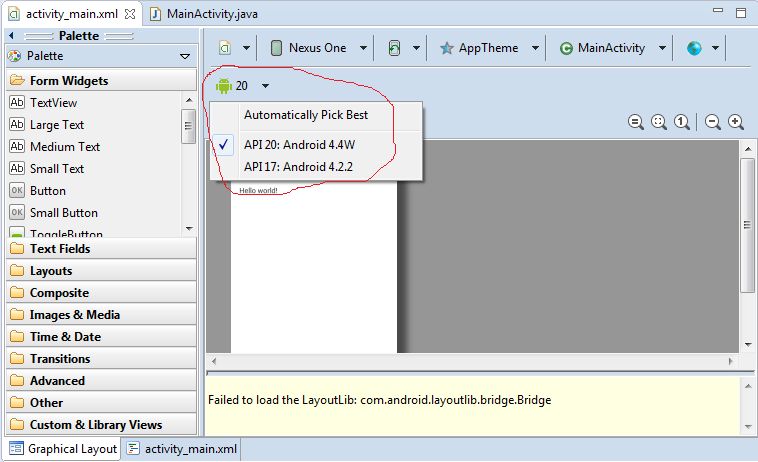Open the configuration file icon in toolbar
Viewport: 758px width, 462px height.
point(225,48)
